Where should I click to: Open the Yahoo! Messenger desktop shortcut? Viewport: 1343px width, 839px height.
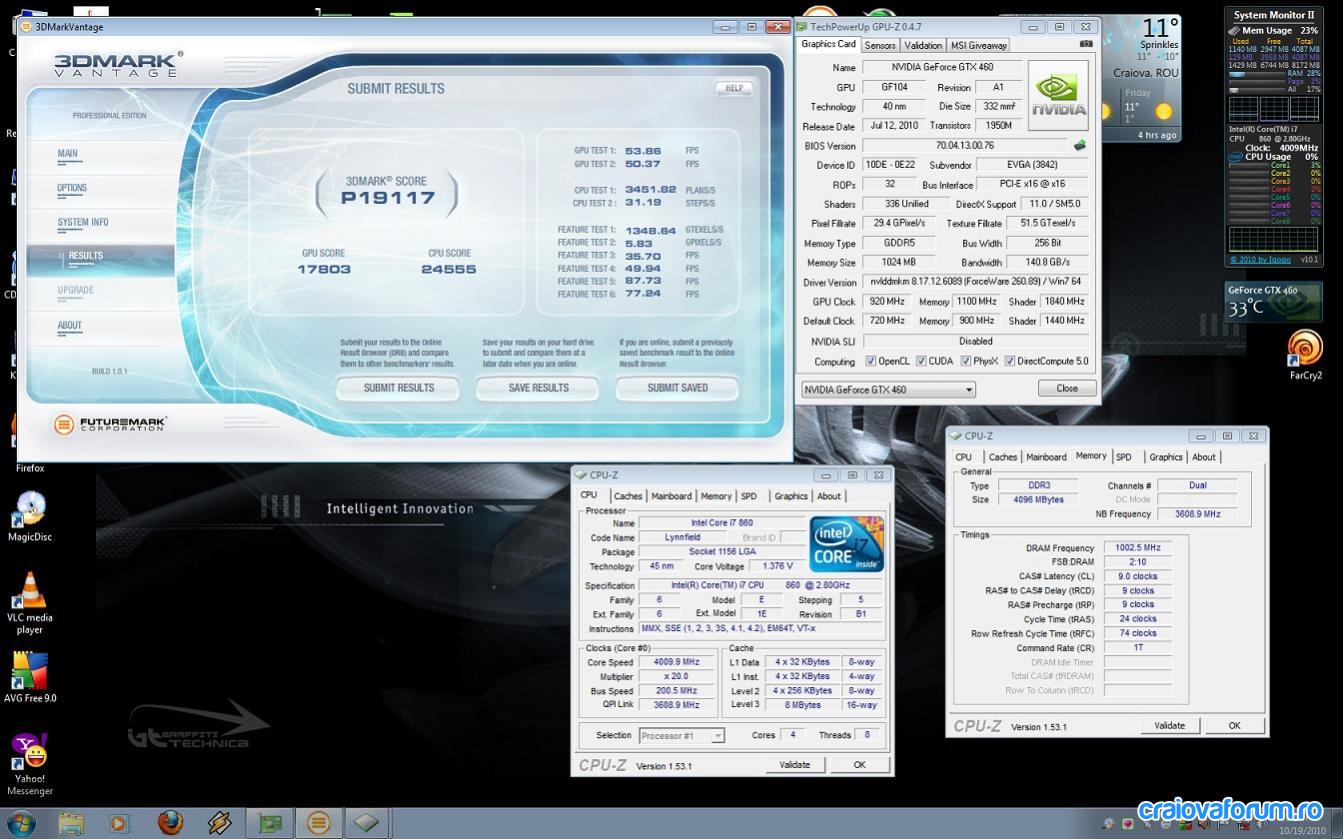30,765
